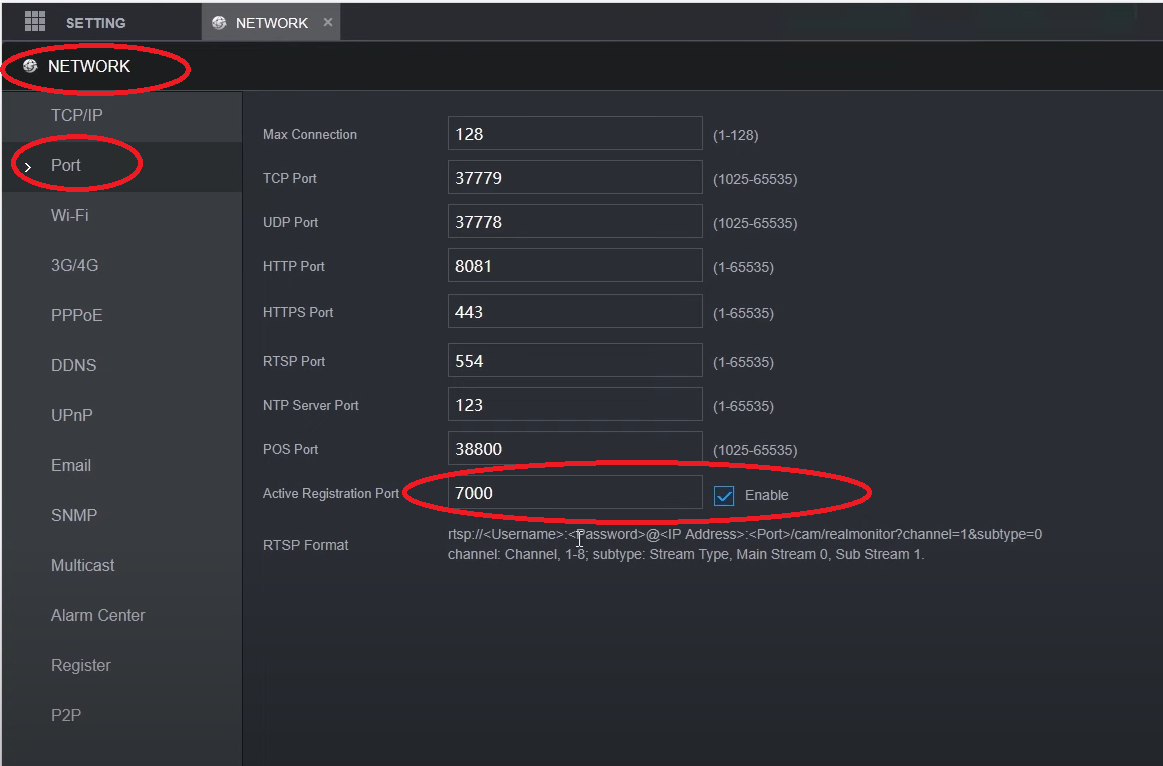Go to the 3G/4G section
Image resolution: width=1163 pixels, height=766 pixels.
[x=75, y=266]
